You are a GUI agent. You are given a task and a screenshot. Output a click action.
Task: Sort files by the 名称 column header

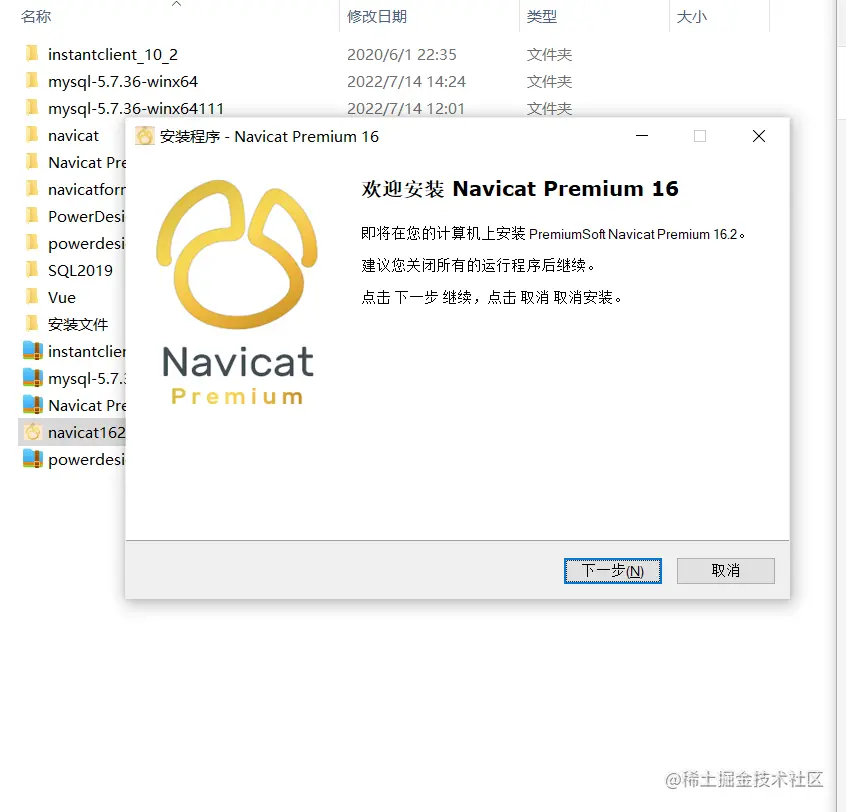coord(36,17)
